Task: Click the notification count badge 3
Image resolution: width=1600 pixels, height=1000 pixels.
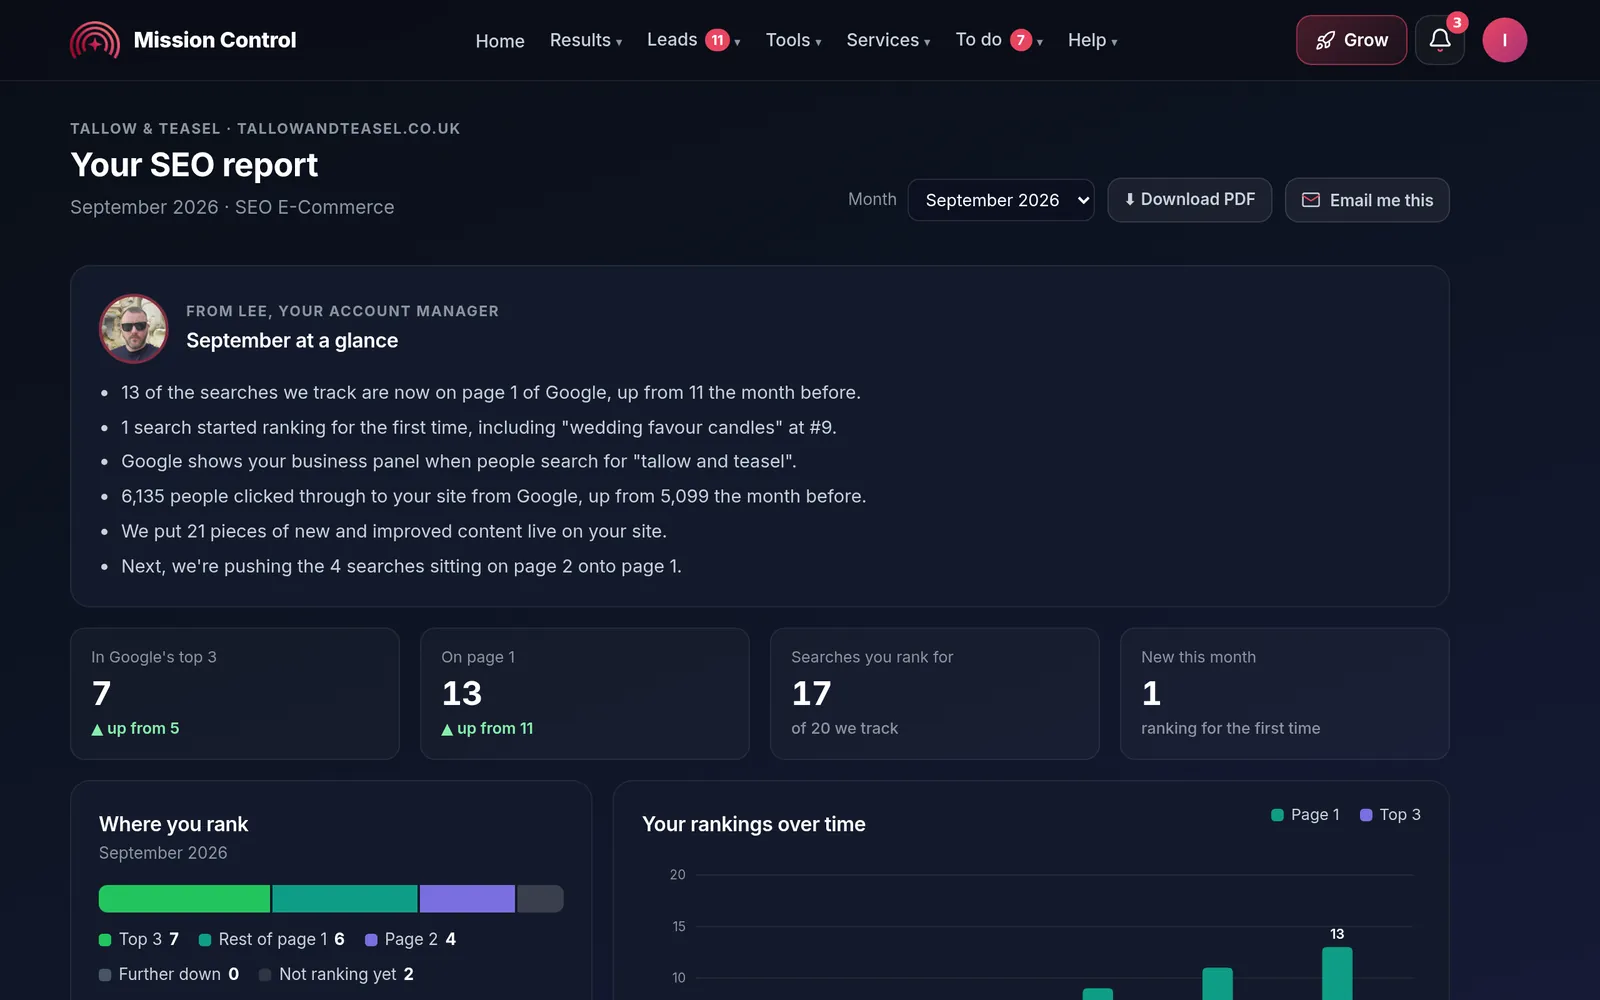Action: click(x=1457, y=22)
